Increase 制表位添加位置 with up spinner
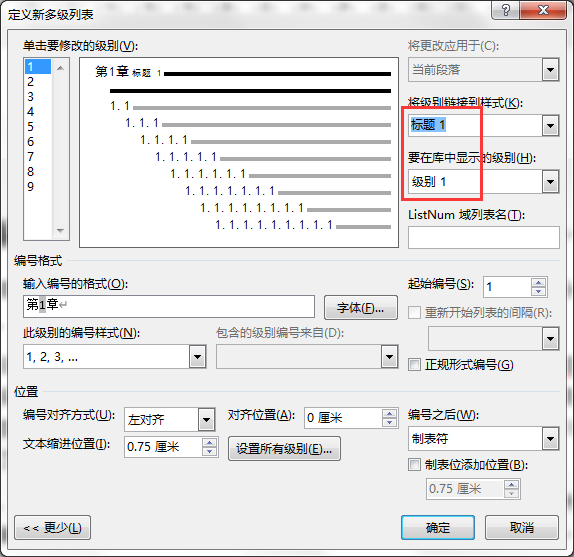The width and height of the screenshot is (574, 557). 511,485
